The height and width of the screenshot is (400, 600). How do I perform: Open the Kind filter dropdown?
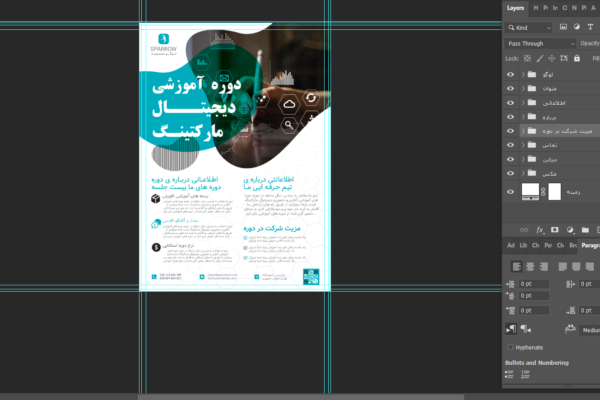click(529, 28)
